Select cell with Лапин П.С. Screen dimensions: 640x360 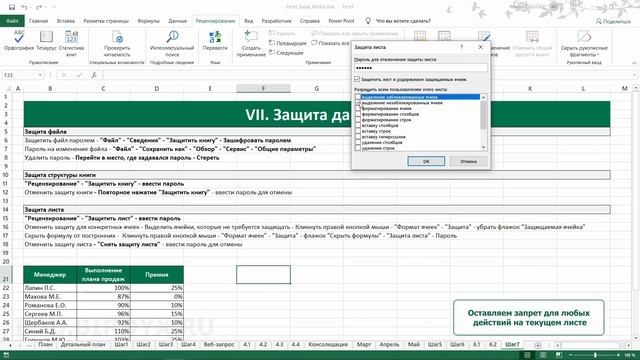point(50,288)
